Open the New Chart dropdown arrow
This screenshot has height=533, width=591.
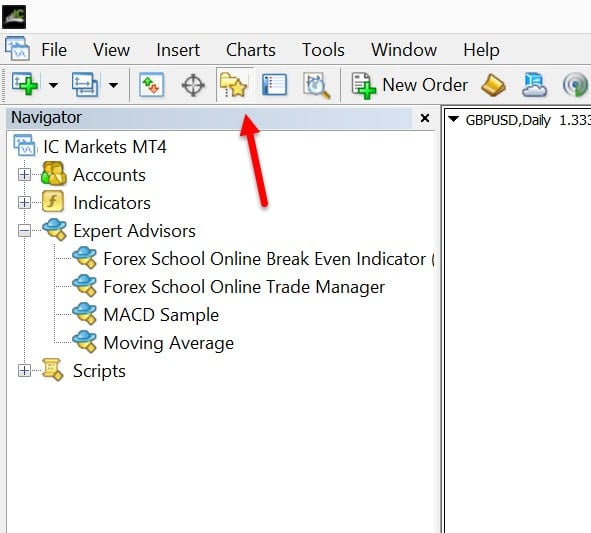(54, 85)
